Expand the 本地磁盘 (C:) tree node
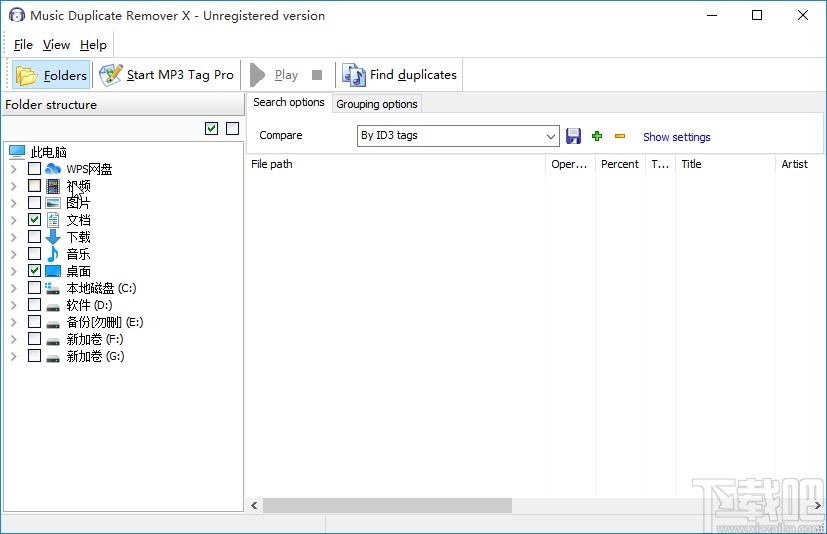The height and width of the screenshot is (534, 827). 14,288
